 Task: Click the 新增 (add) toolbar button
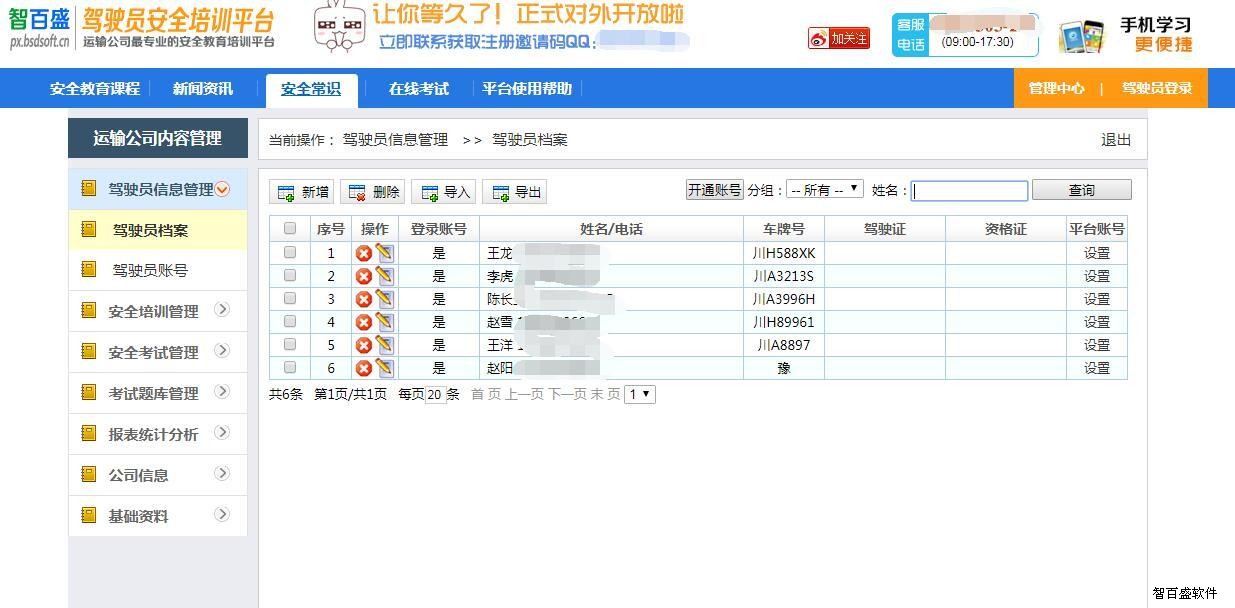pos(302,192)
